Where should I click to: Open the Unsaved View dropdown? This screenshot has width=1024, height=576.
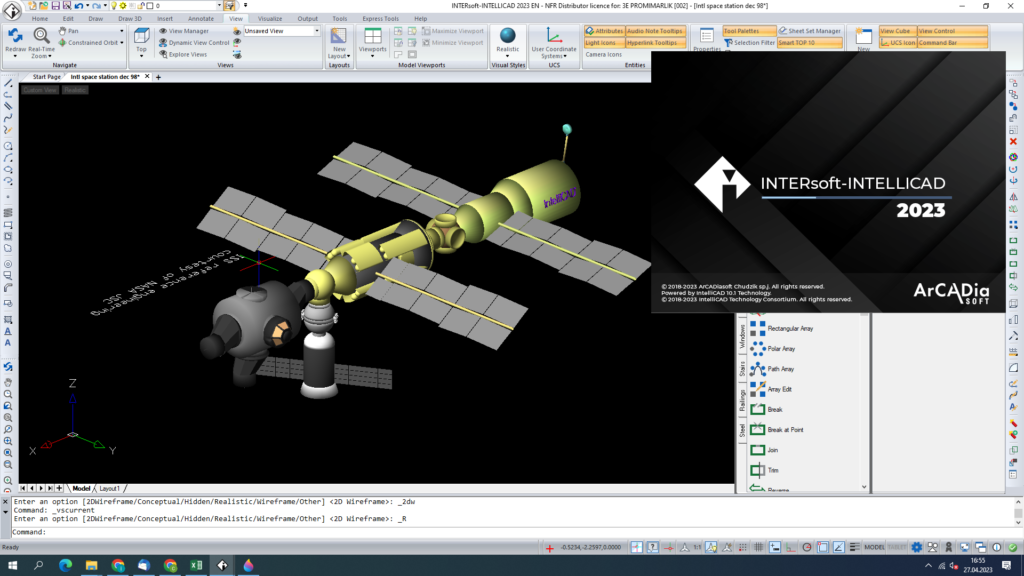click(x=318, y=31)
